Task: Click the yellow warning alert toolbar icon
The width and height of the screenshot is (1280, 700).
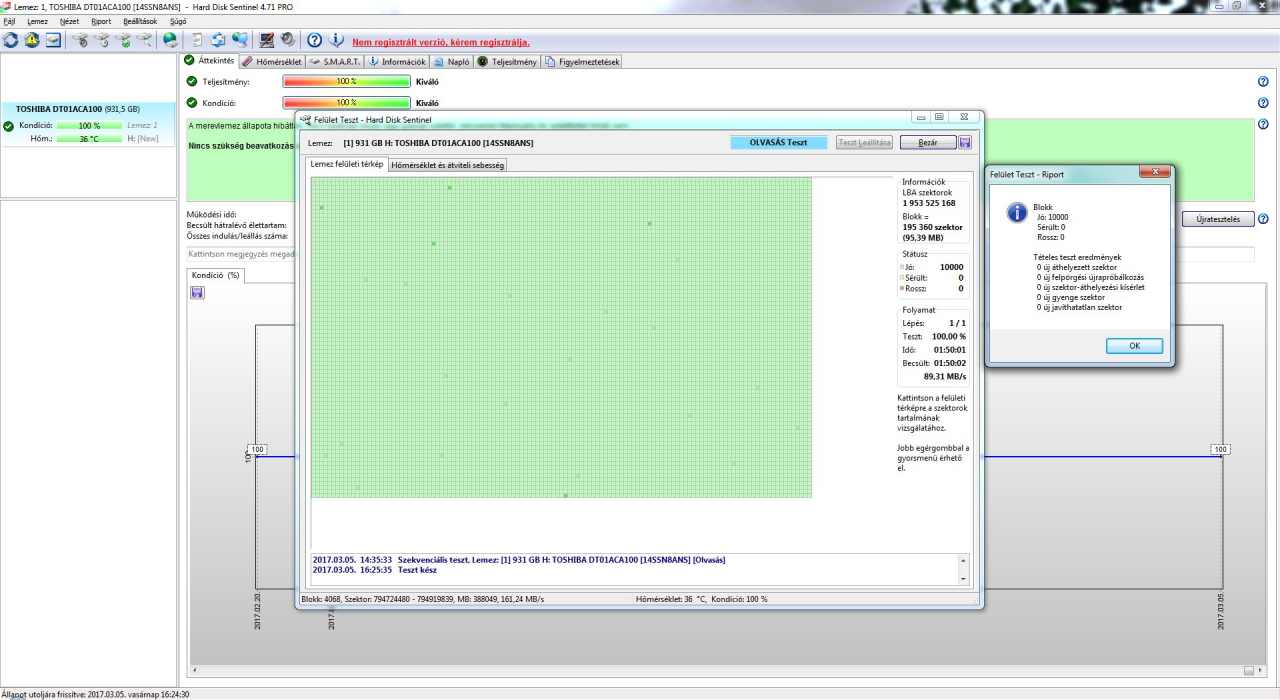Action: [x=32, y=40]
